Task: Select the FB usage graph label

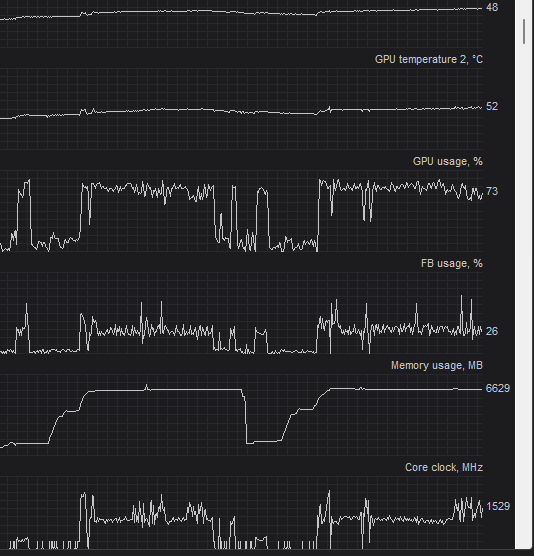Action: click(452, 263)
